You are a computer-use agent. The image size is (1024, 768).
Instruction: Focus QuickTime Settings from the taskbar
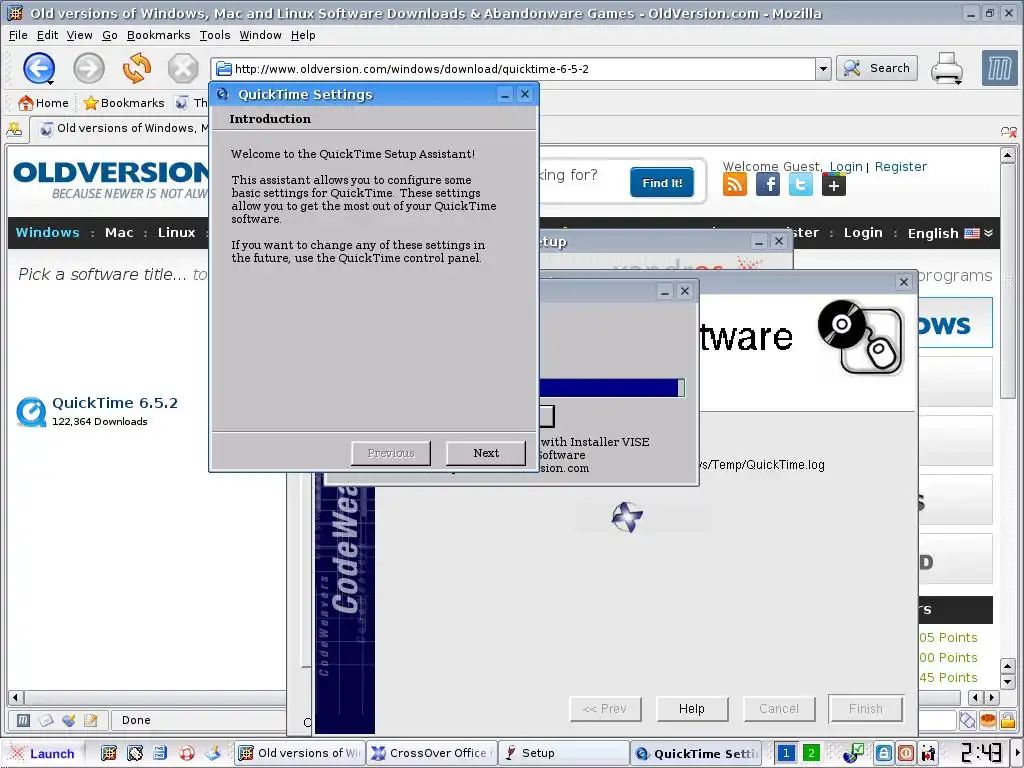[697, 753]
